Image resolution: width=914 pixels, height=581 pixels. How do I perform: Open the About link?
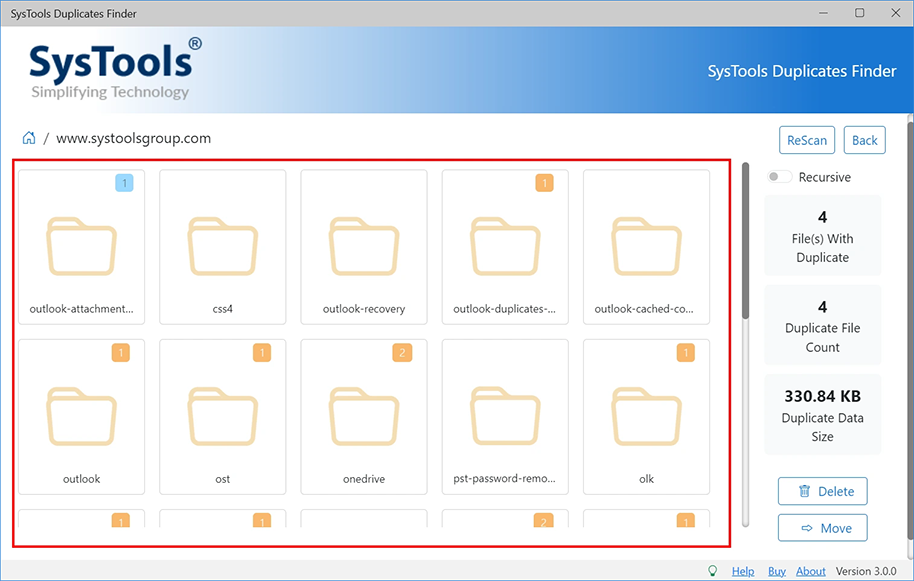811,571
